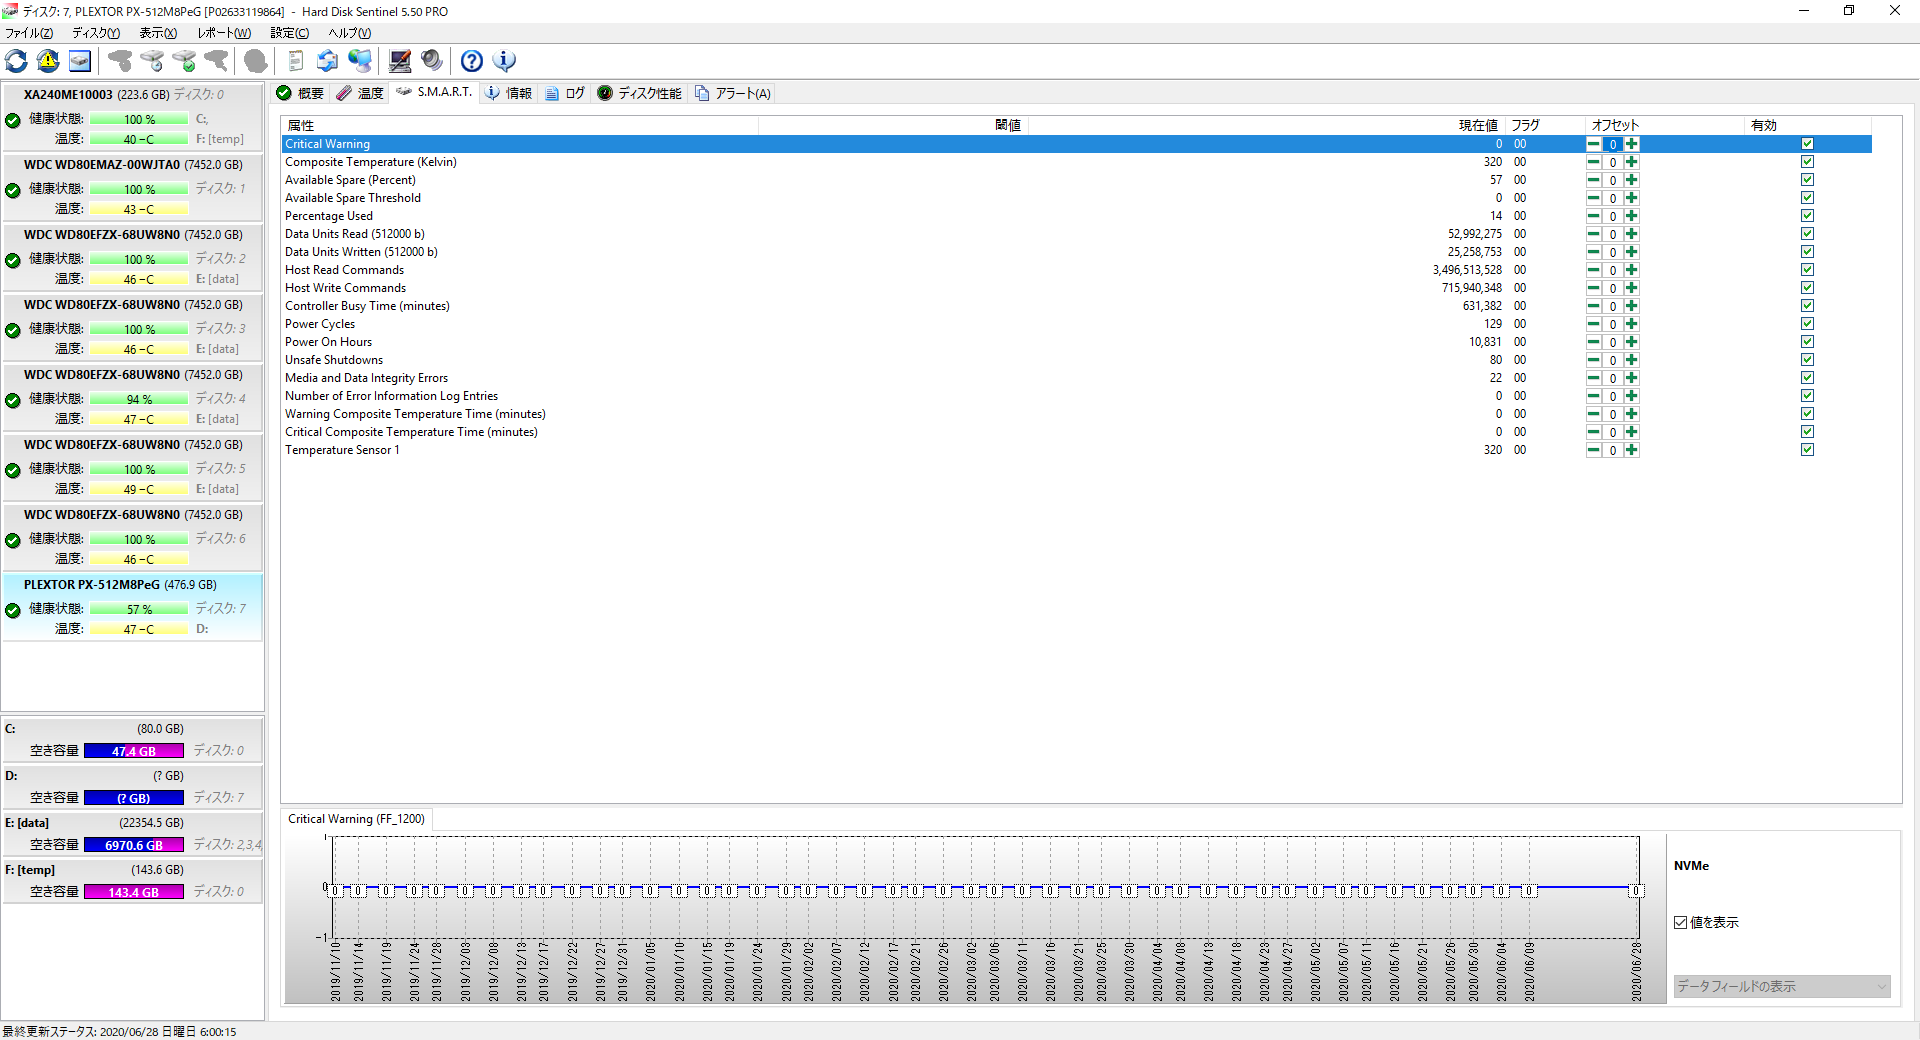Click plus offset for Critical Warning row
The image size is (1920, 1040).
point(1632,144)
